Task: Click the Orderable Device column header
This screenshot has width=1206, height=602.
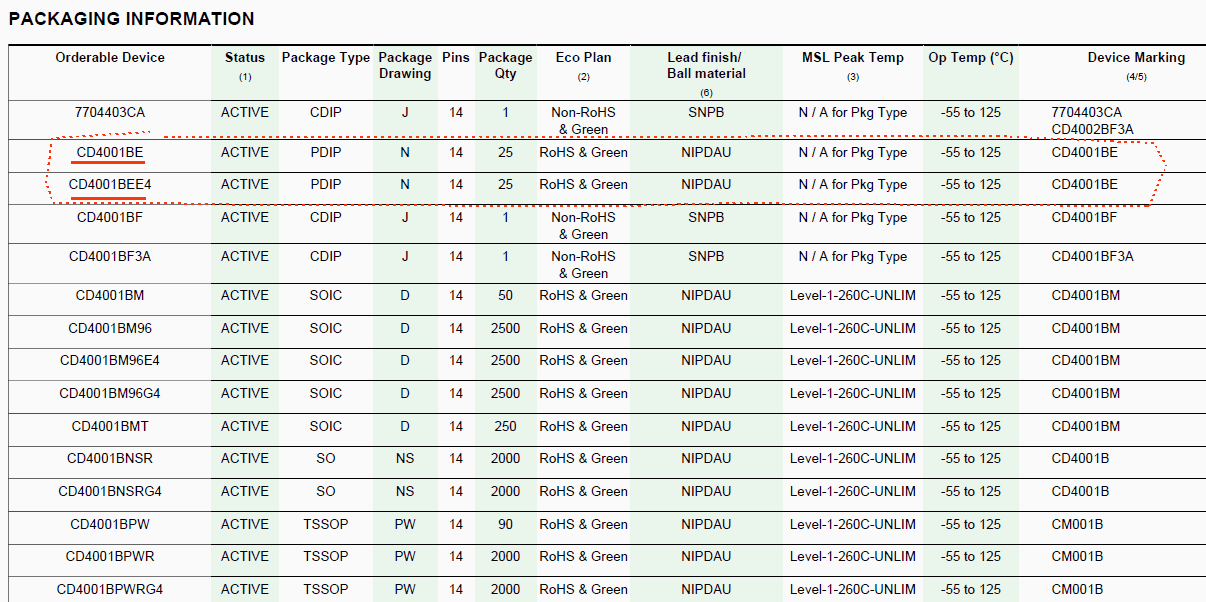Action: tap(110, 58)
